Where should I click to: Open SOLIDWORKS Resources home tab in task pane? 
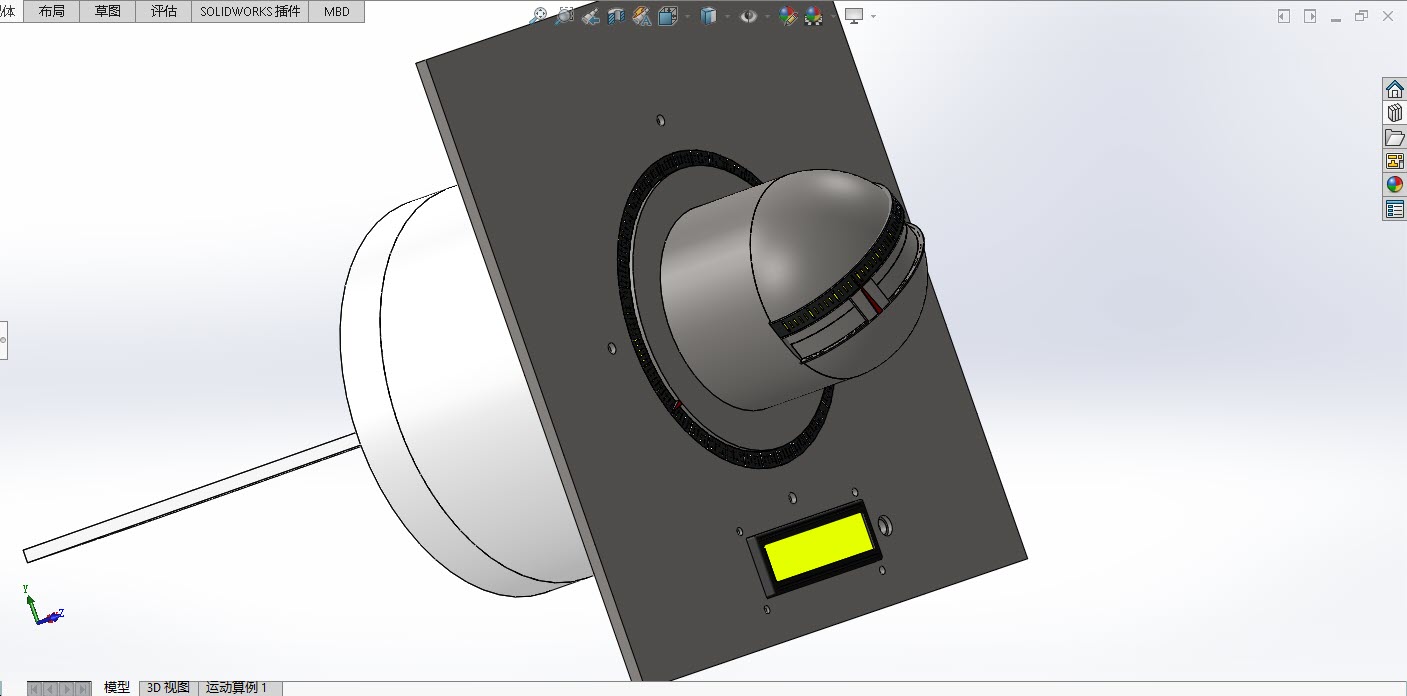pos(1394,89)
